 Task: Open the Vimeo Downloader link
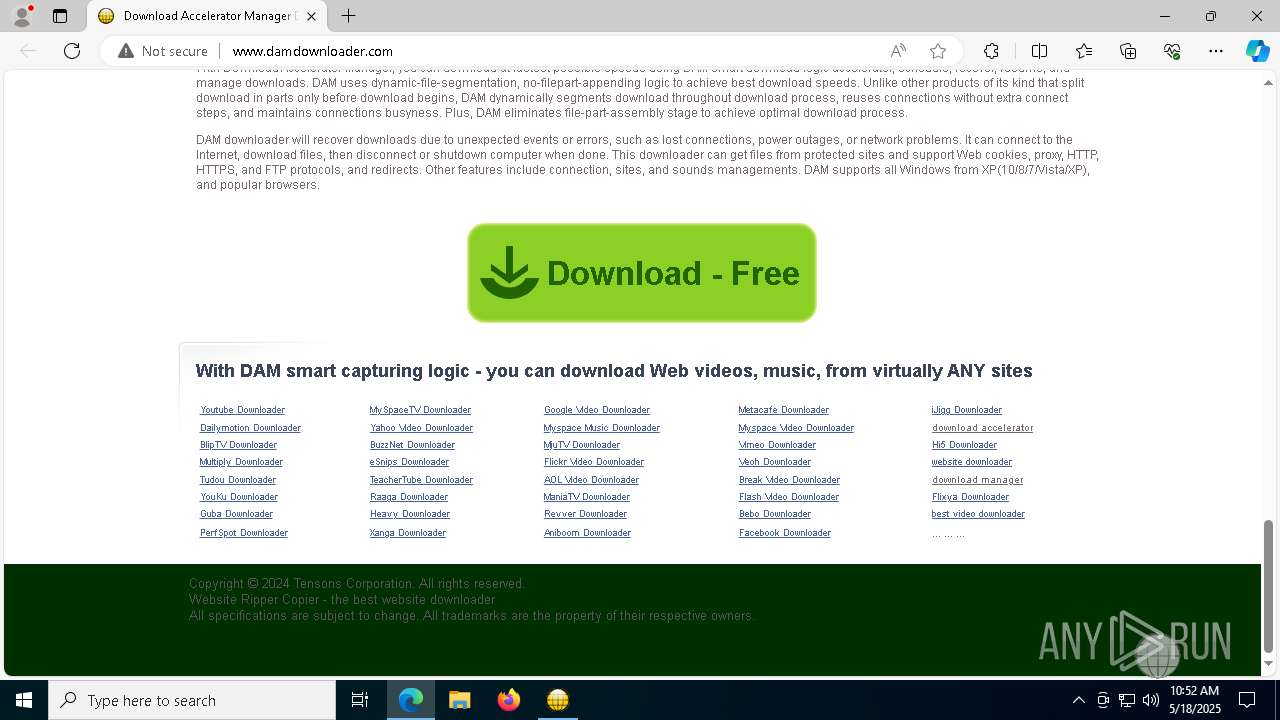coord(777,445)
